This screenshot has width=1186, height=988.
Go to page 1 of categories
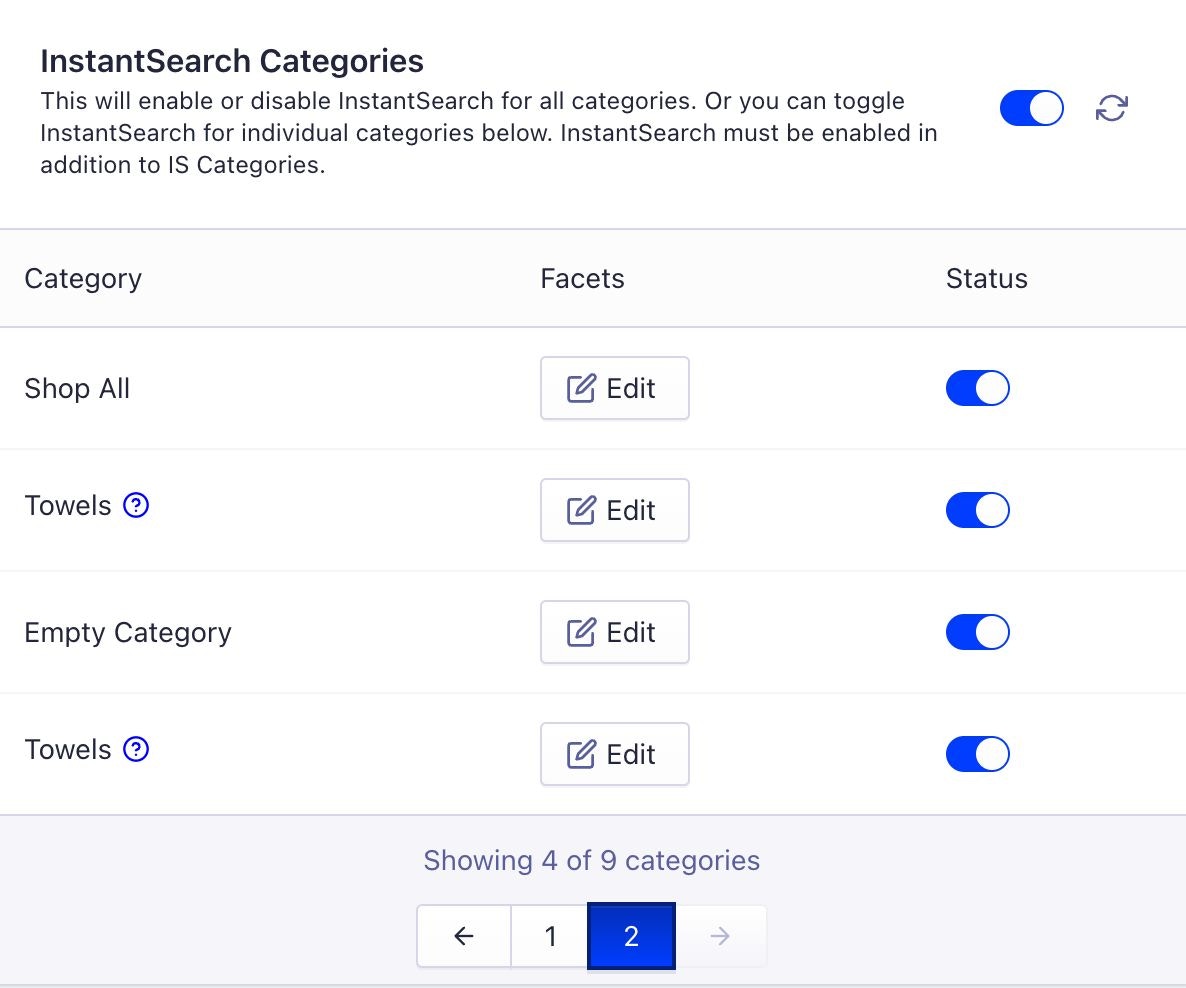click(549, 936)
